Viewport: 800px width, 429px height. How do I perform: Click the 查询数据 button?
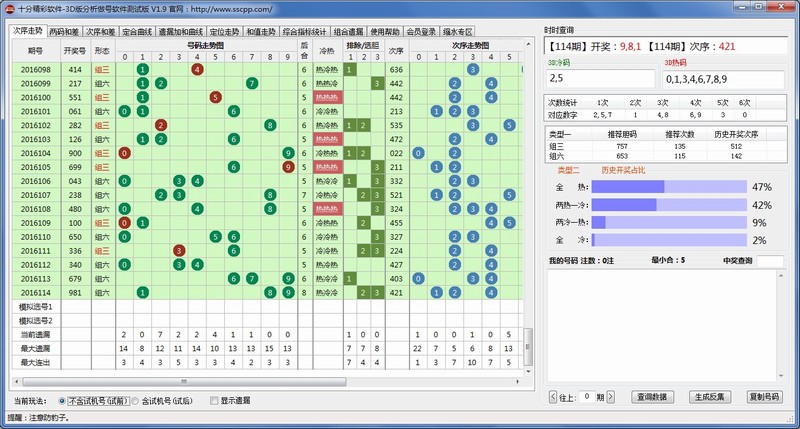pyautogui.click(x=652, y=397)
